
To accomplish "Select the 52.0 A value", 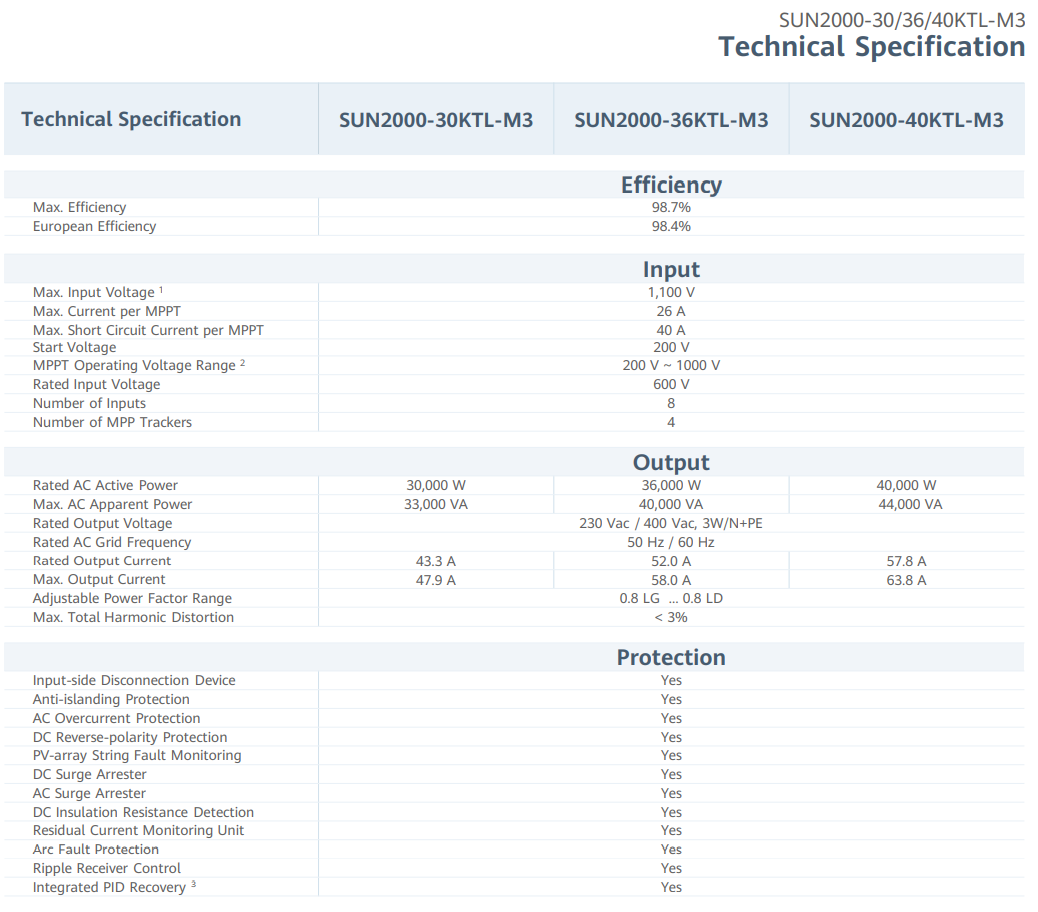I will (671, 561).
